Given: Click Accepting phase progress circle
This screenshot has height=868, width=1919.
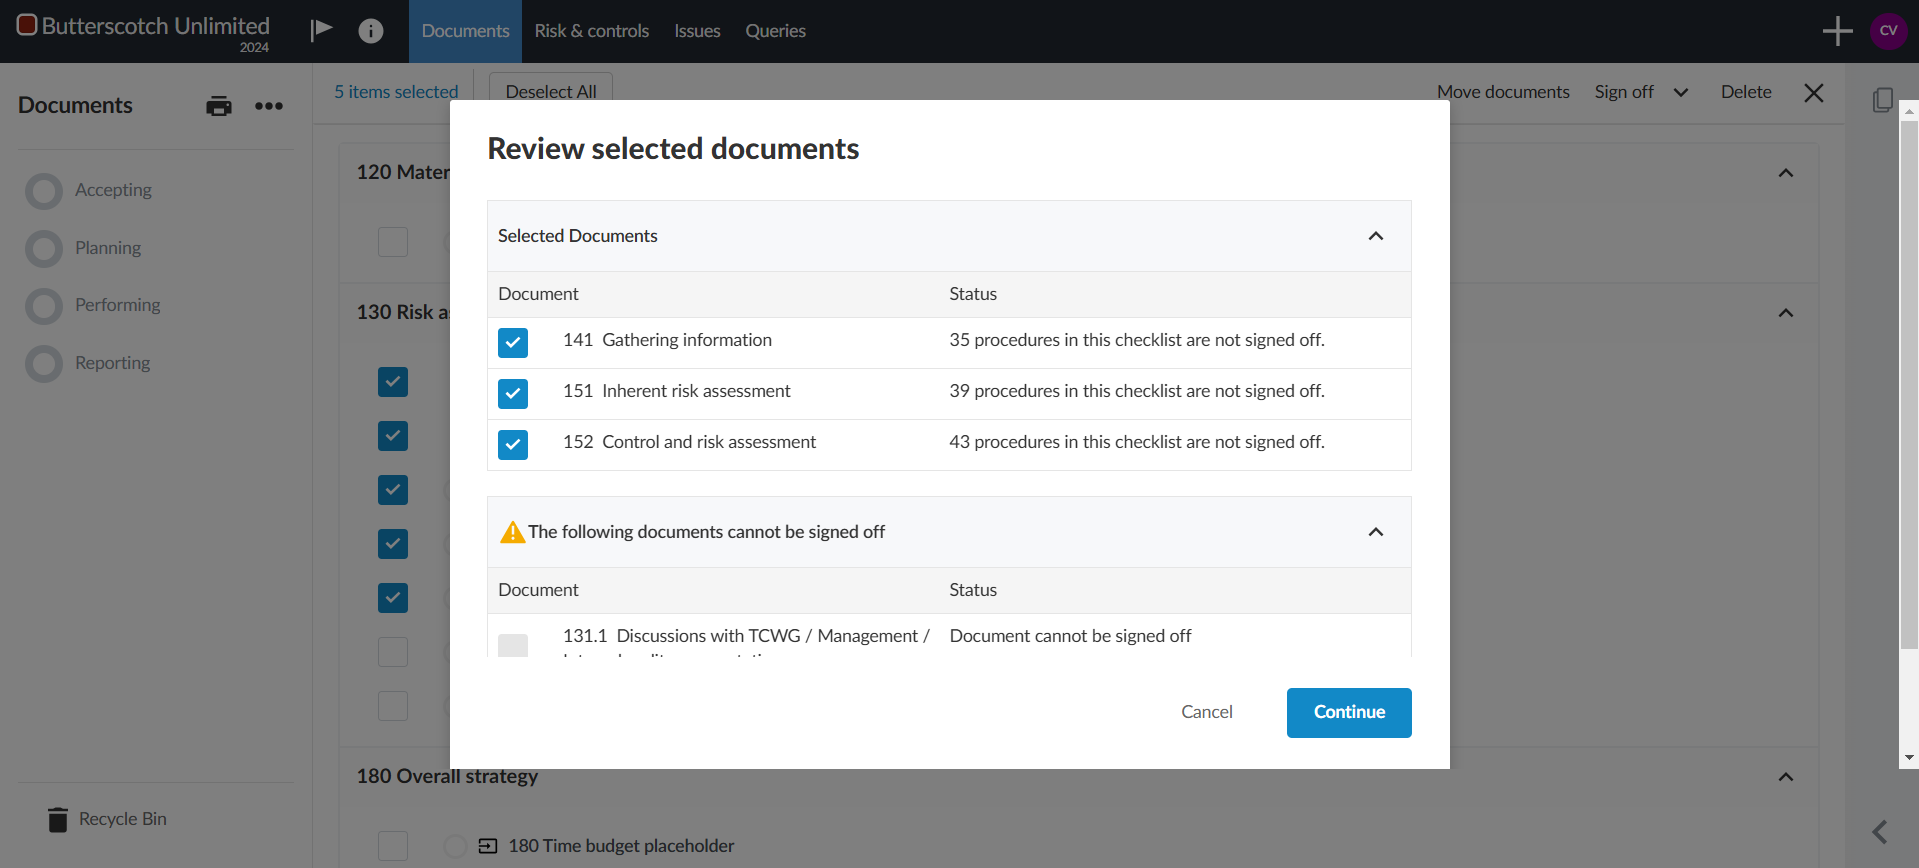Looking at the screenshot, I should tap(44, 191).
